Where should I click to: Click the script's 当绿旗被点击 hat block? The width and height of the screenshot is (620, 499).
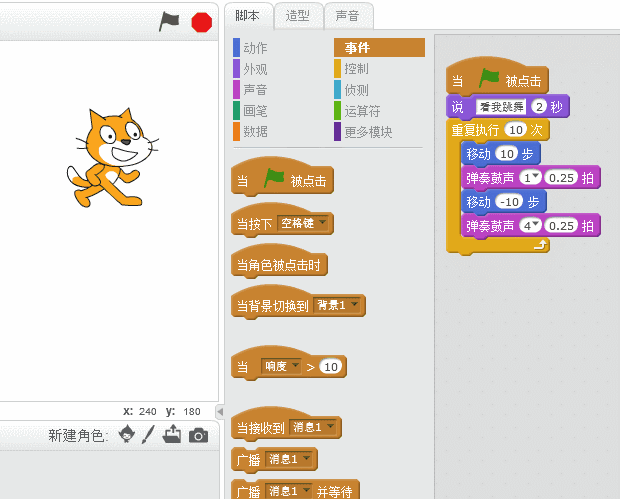pyautogui.click(x=497, y=76)
